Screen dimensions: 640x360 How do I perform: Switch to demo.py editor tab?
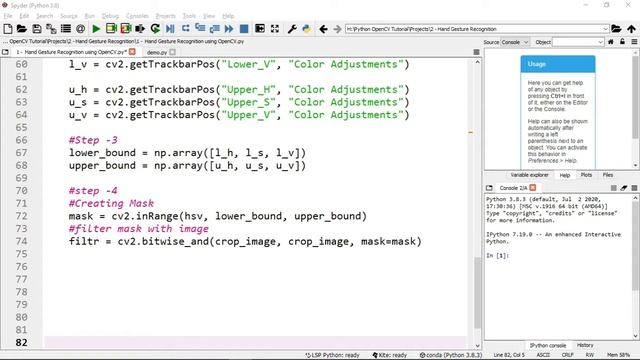pos(157,52)
